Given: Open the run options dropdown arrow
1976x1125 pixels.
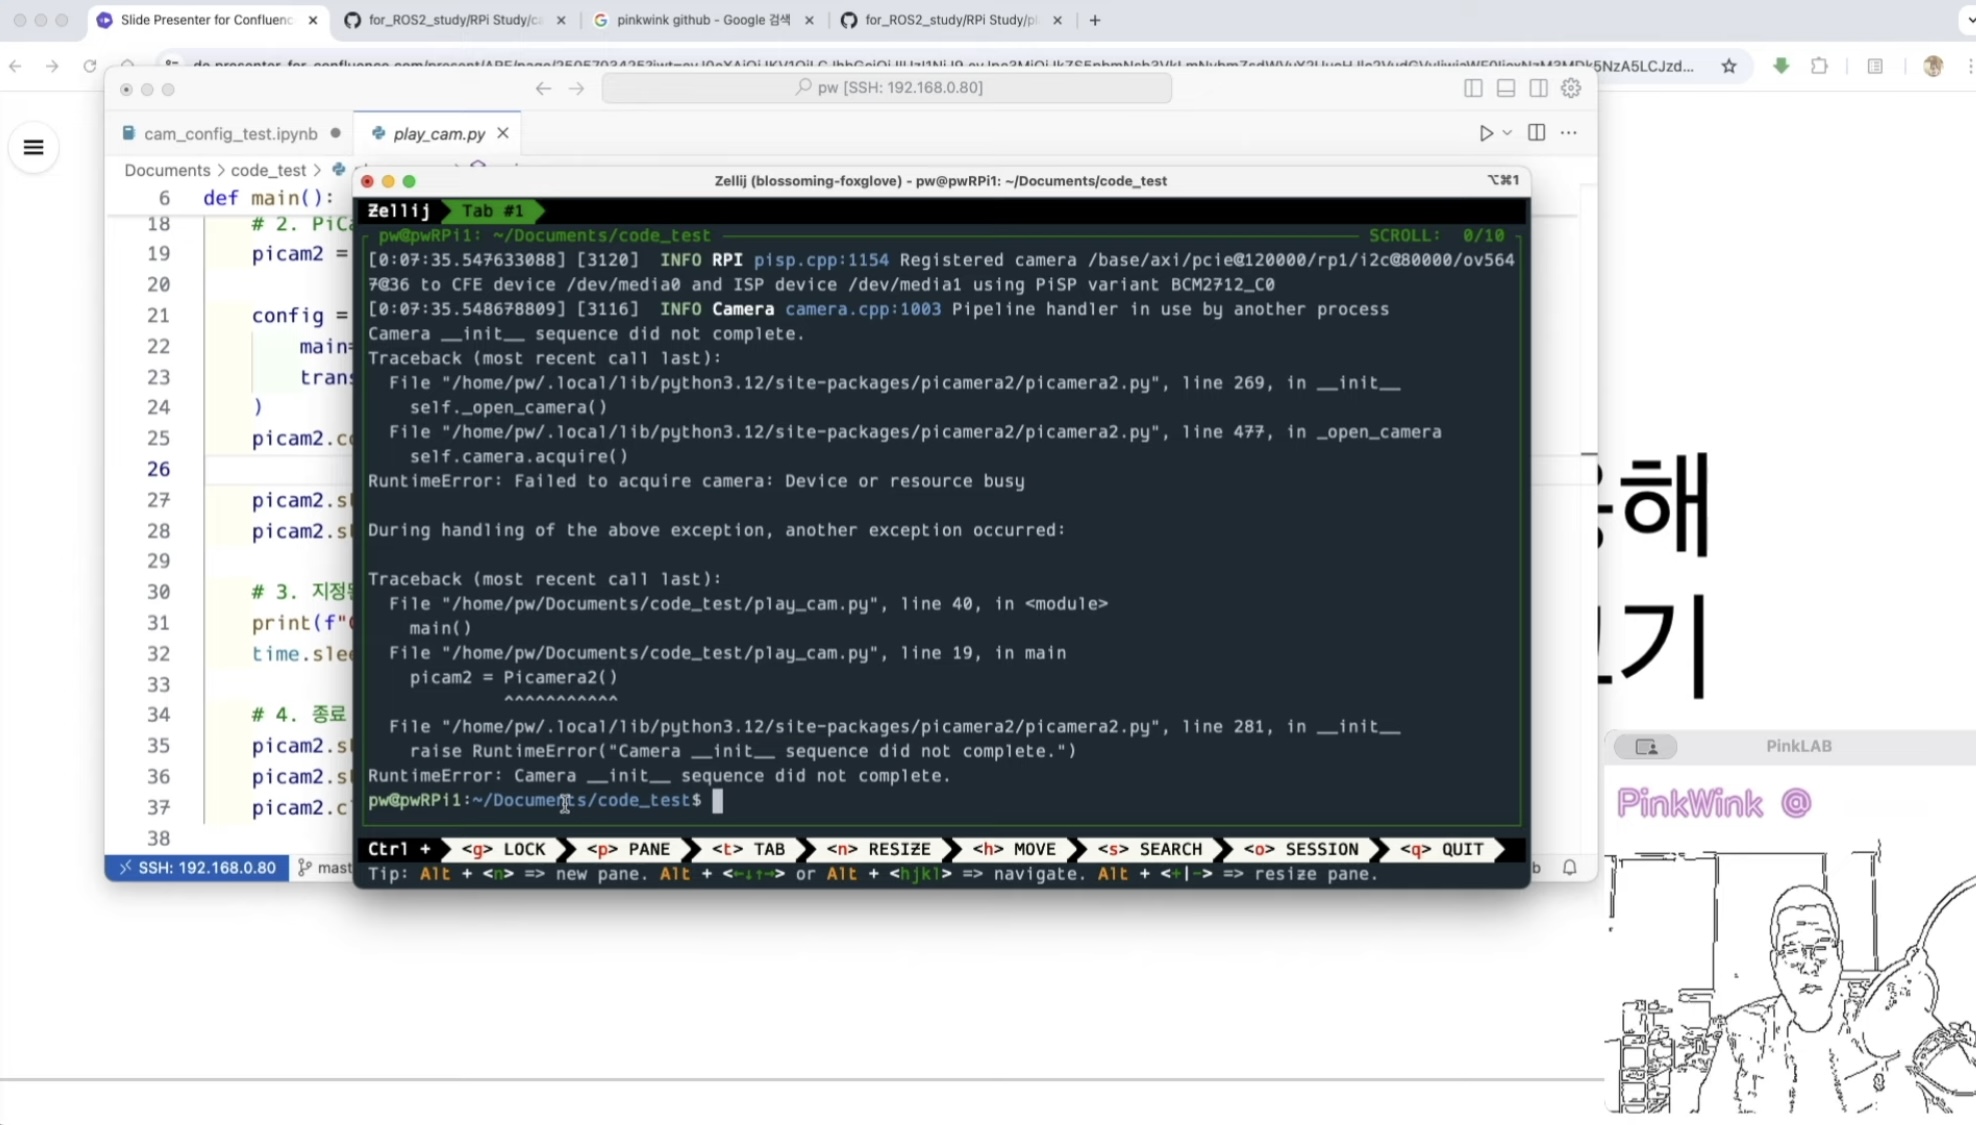Looking at the screenshot, I should coord(1507,133).
